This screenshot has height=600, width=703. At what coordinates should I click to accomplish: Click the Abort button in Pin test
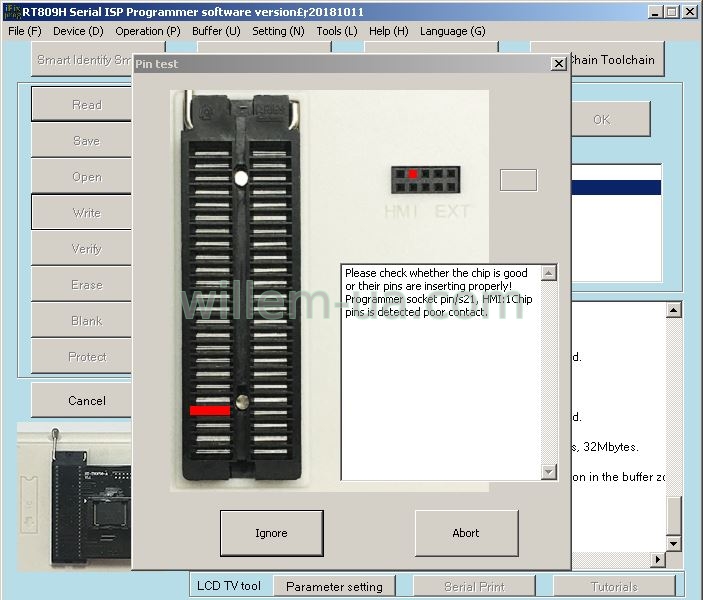click(x=466, y=533)
